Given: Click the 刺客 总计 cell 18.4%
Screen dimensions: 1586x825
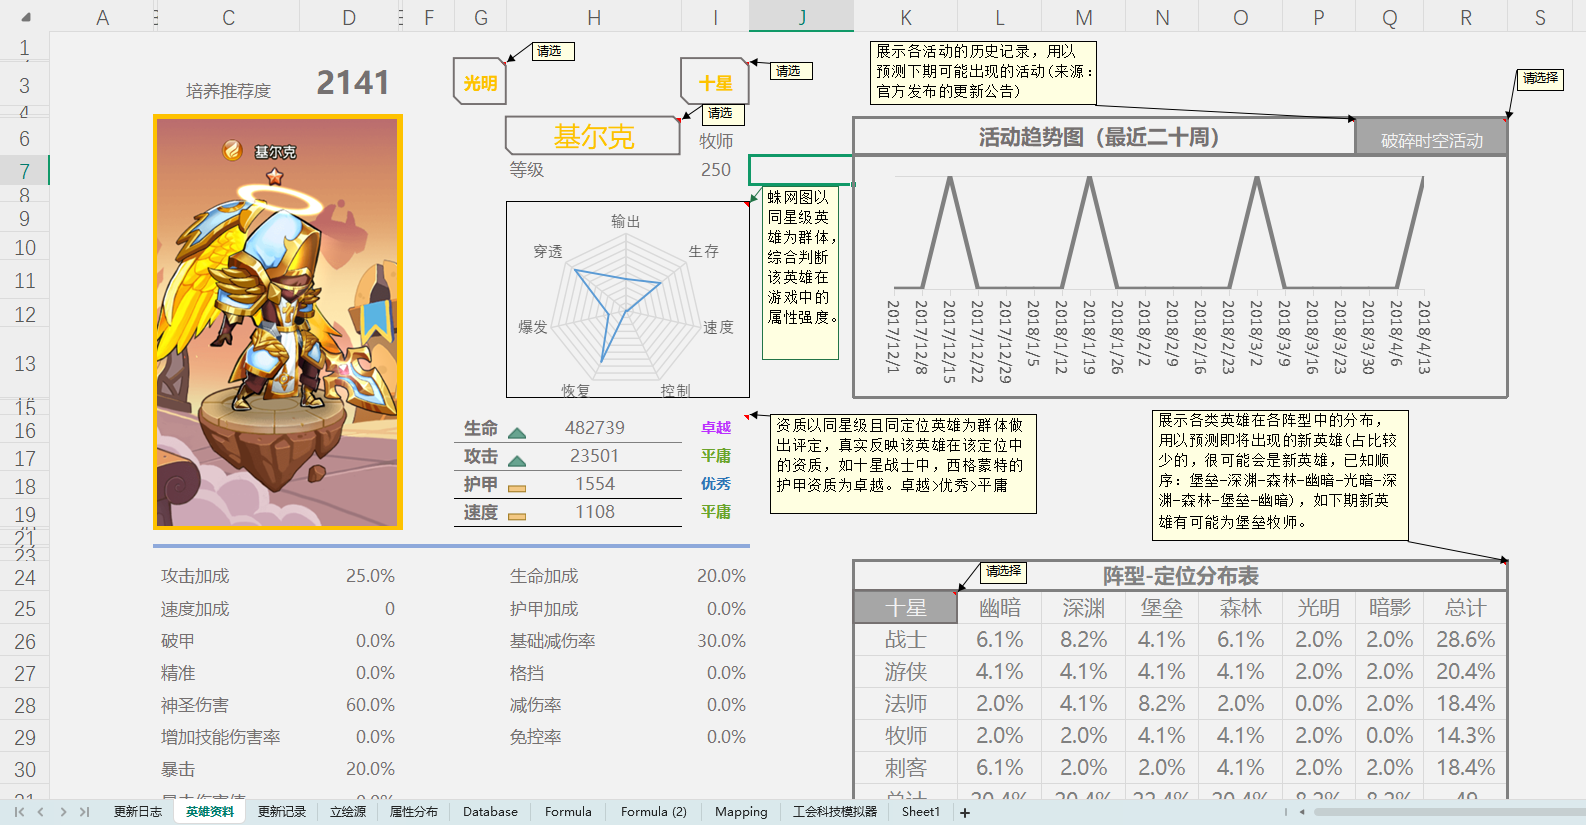Looking at the screenshot, I should click(x=1466, y=768).
